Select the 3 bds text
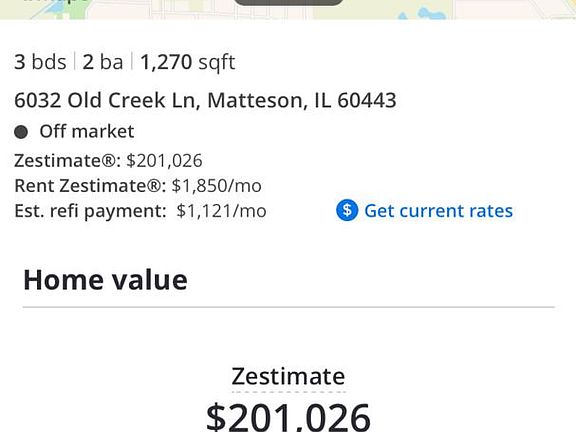This screenshot has width=576, height=432. pyautogui.click(x=40, y=62)
